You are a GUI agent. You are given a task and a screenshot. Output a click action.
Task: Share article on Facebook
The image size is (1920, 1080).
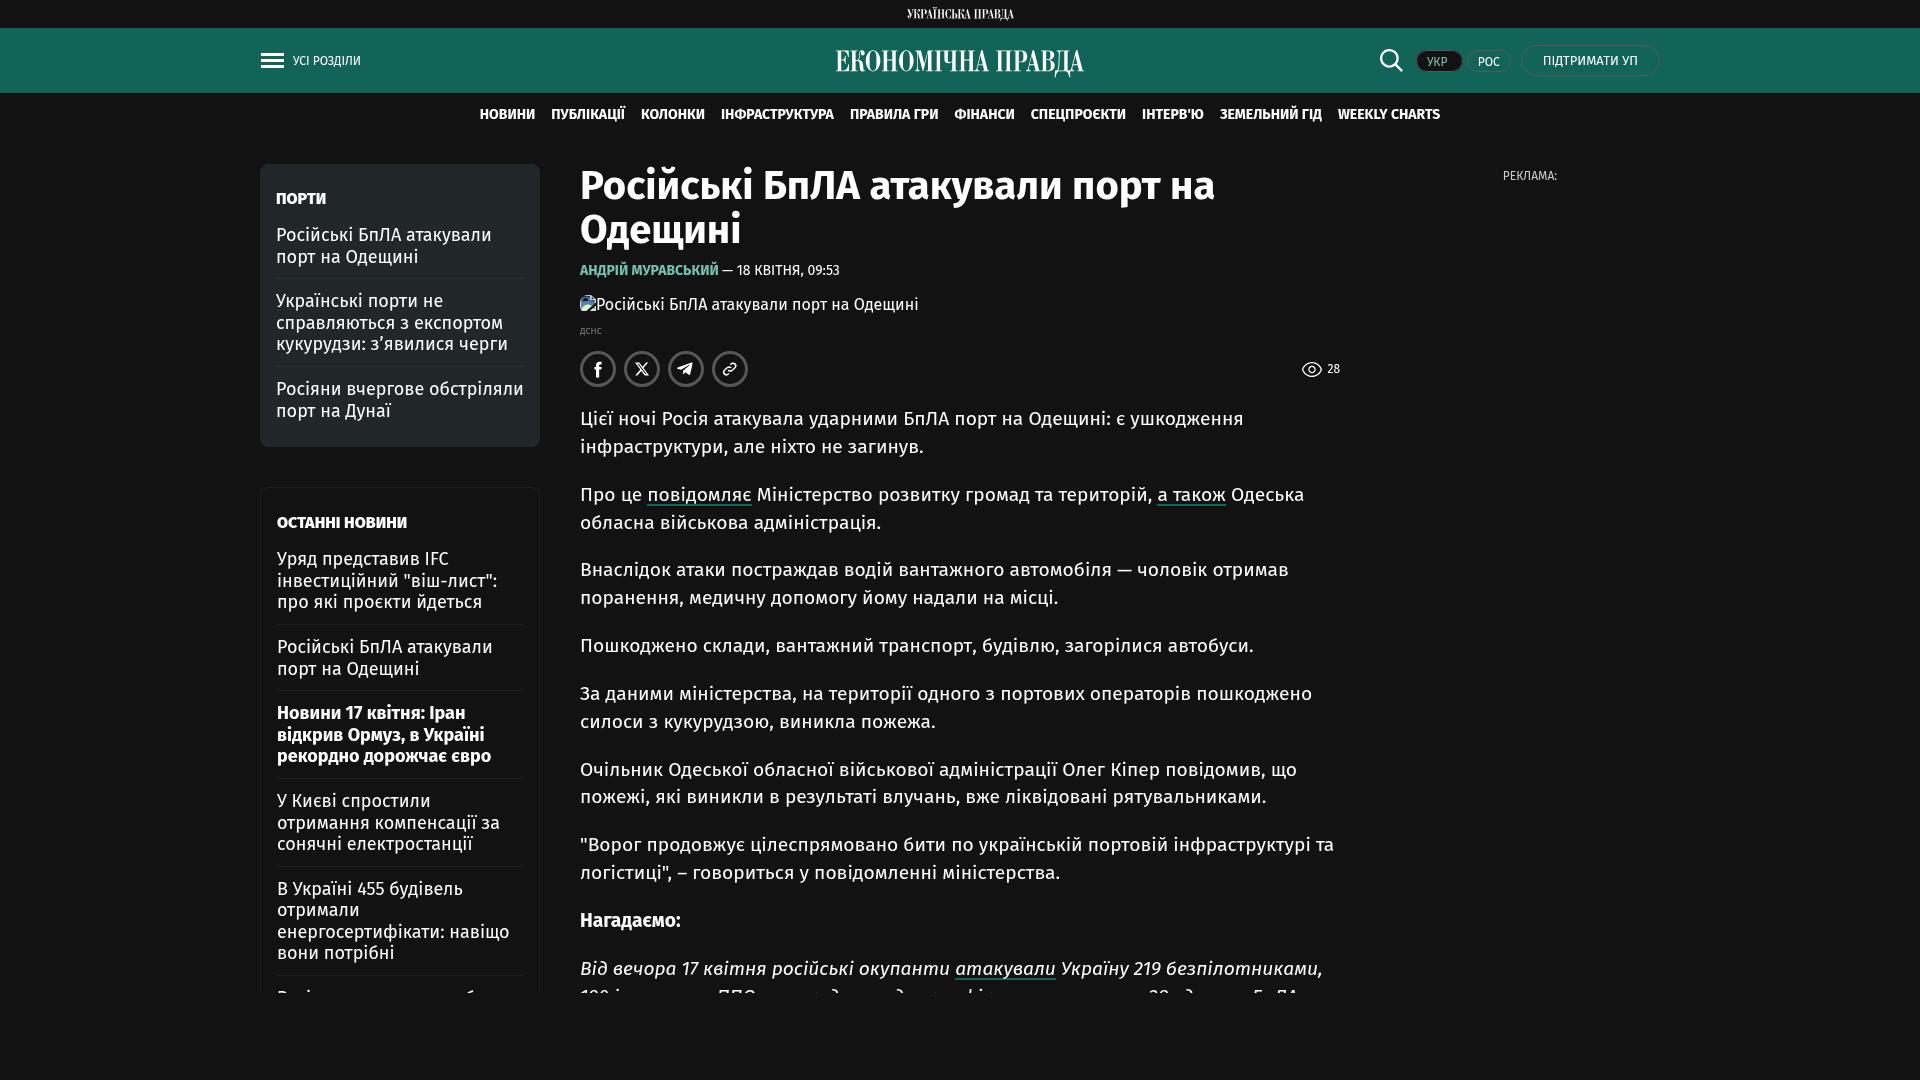[598, 369]
